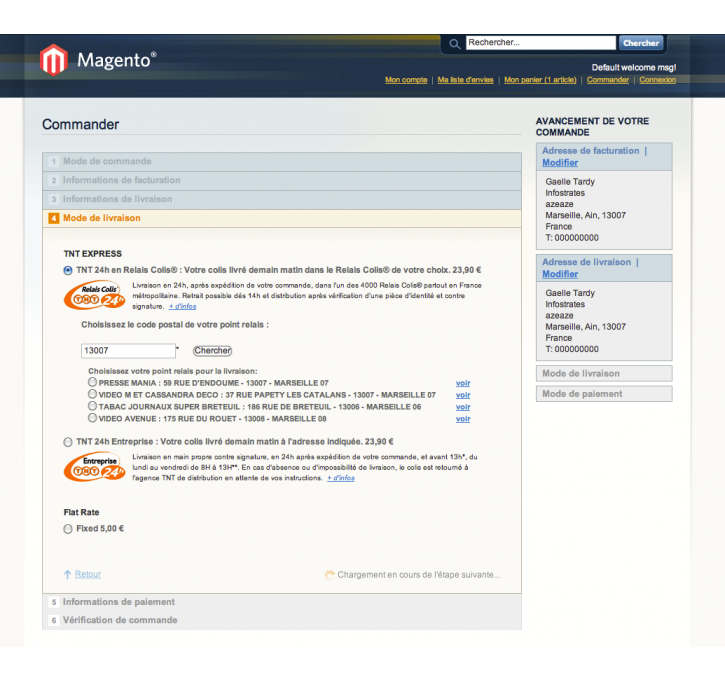725x680 pixels.
Task: Click Default welcome msg! text
Action: pos(633,67)
